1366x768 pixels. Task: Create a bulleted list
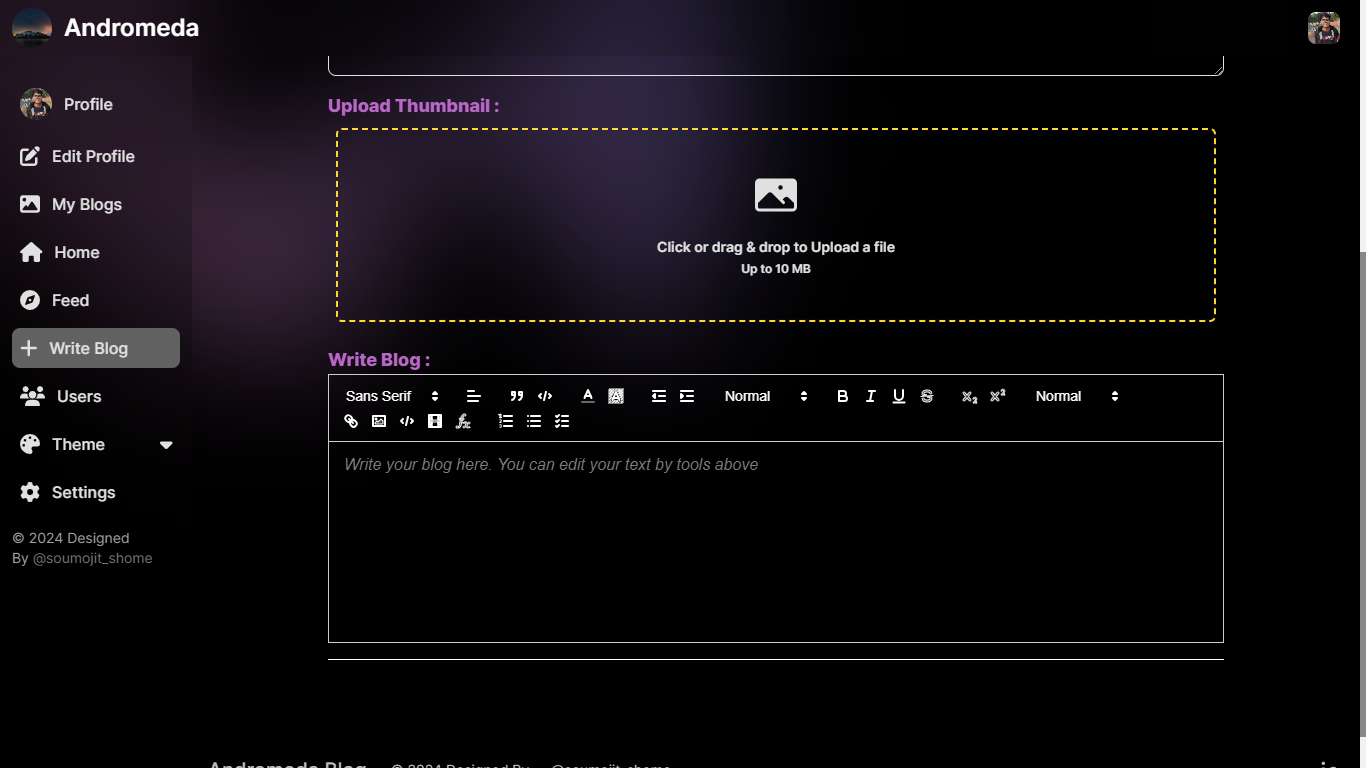(534, 421)
